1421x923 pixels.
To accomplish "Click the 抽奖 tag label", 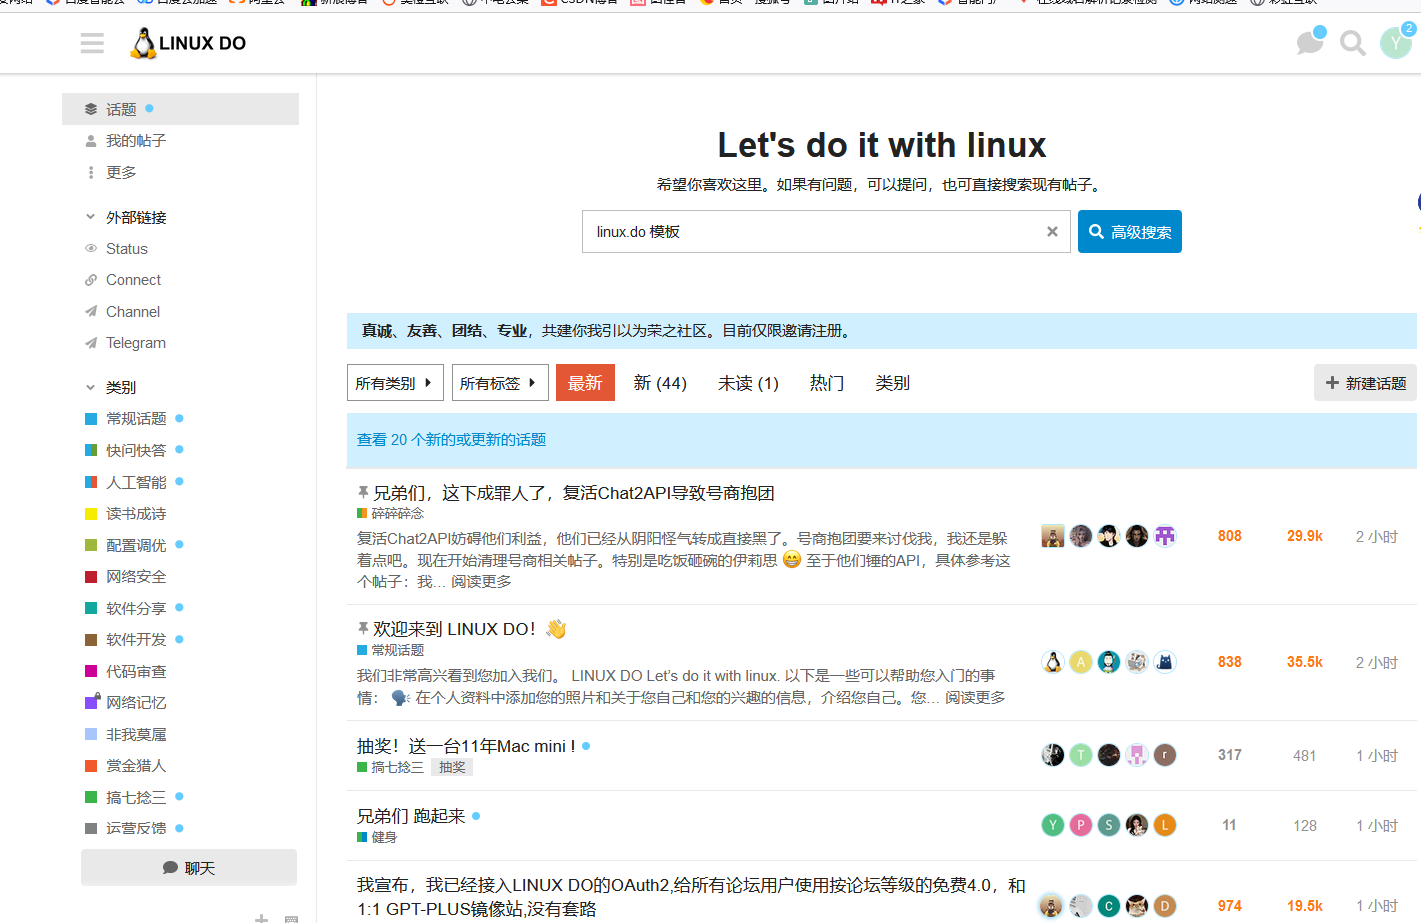I will (x=452, y=767).
